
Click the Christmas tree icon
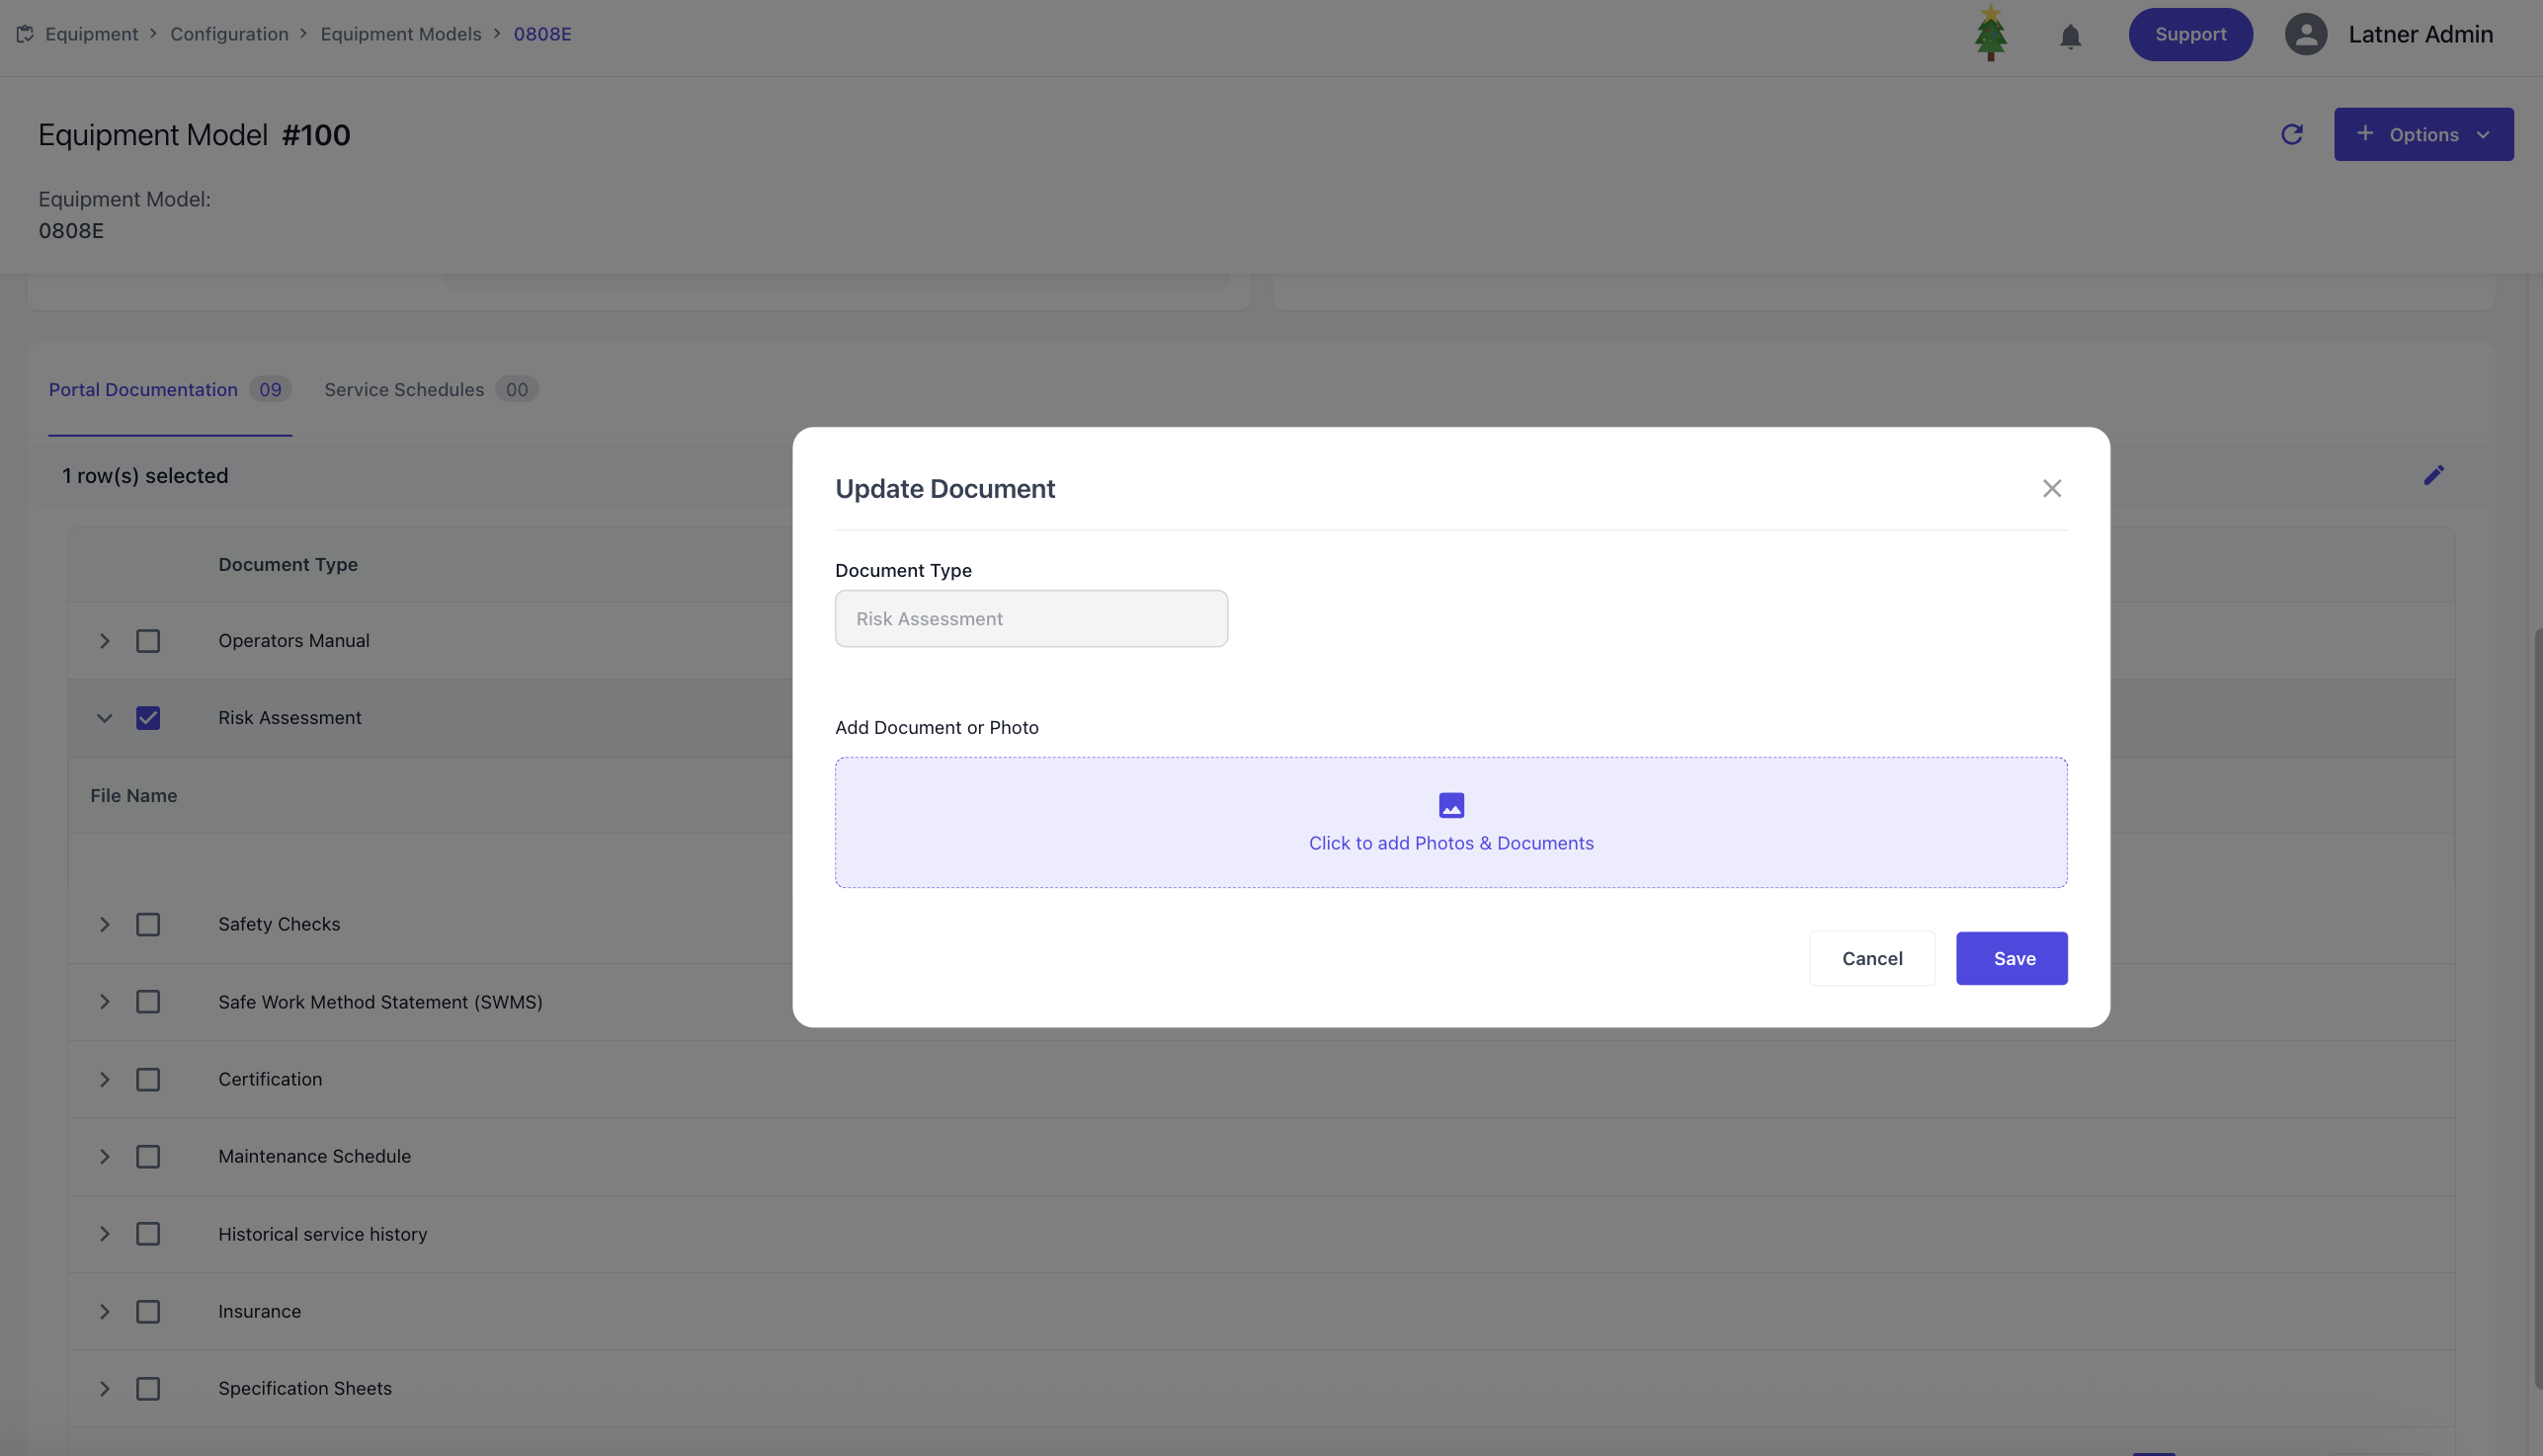pos(1990,34)
